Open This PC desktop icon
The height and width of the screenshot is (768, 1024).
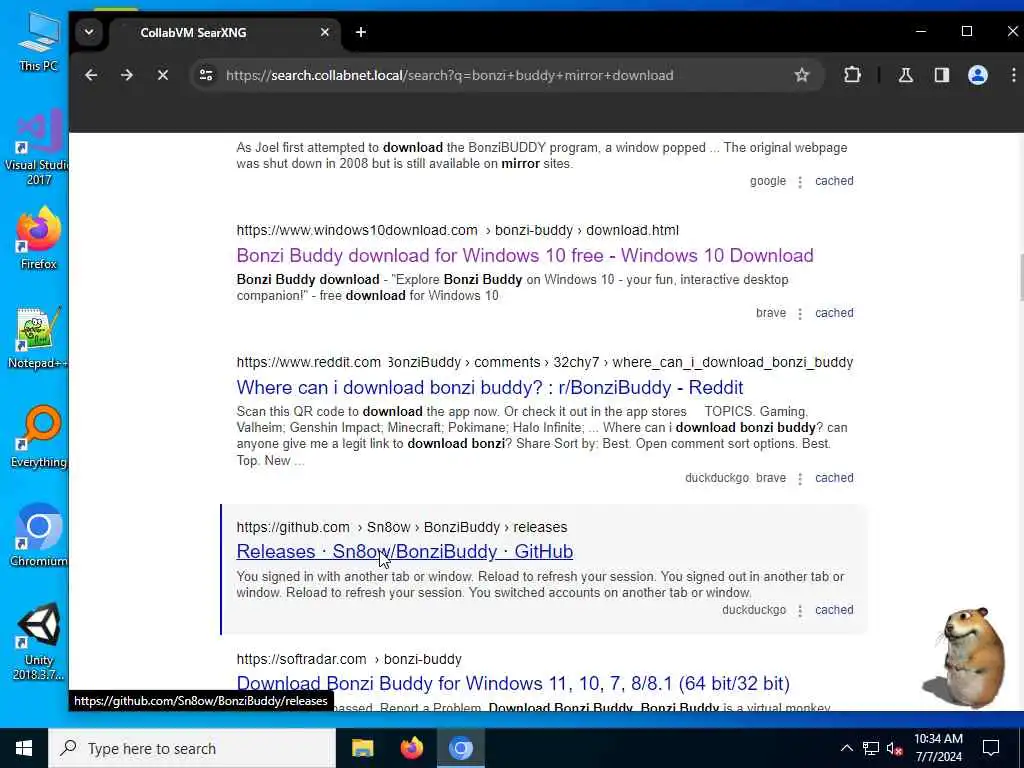(x=38, y=42)
